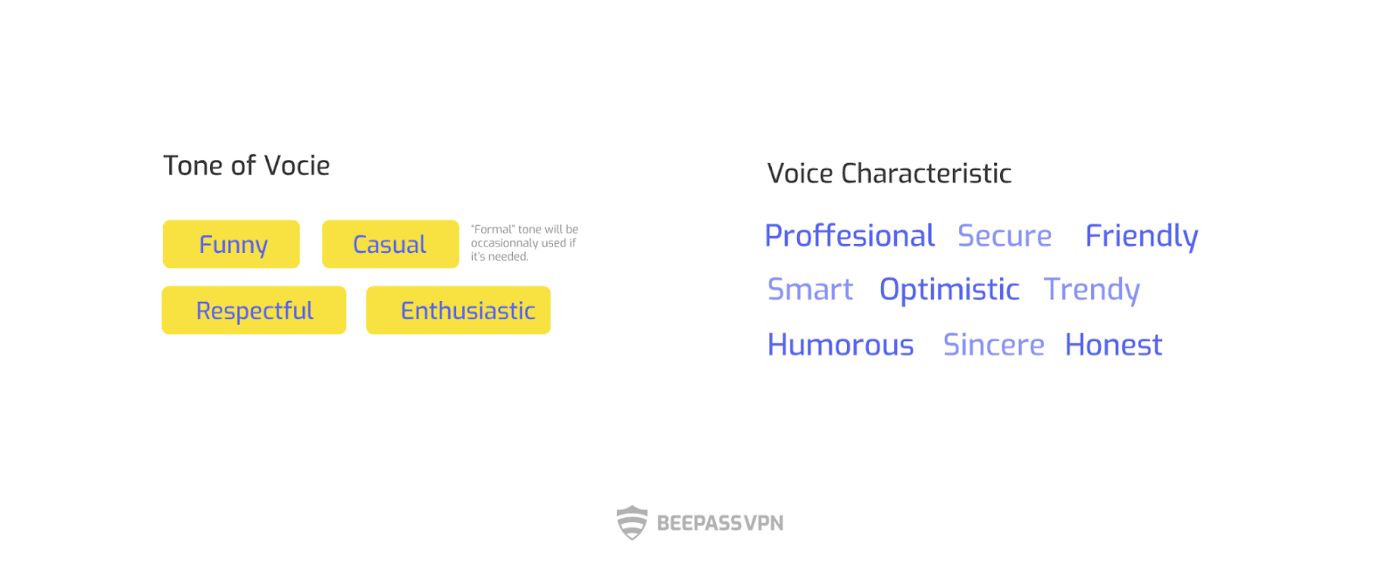Click the Voice Characteristic heading
1400x579 pixels.
coord(890,173)
